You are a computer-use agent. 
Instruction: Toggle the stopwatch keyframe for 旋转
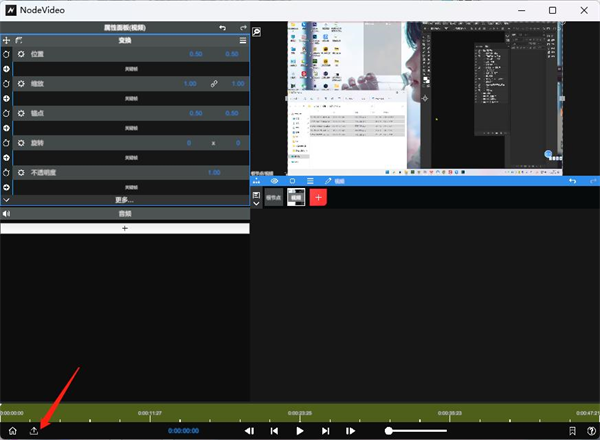[6, 143]
